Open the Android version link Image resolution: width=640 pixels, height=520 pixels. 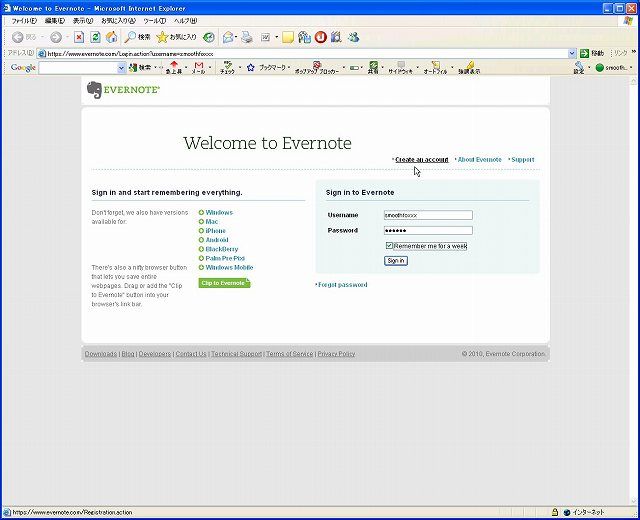(217, 240)
